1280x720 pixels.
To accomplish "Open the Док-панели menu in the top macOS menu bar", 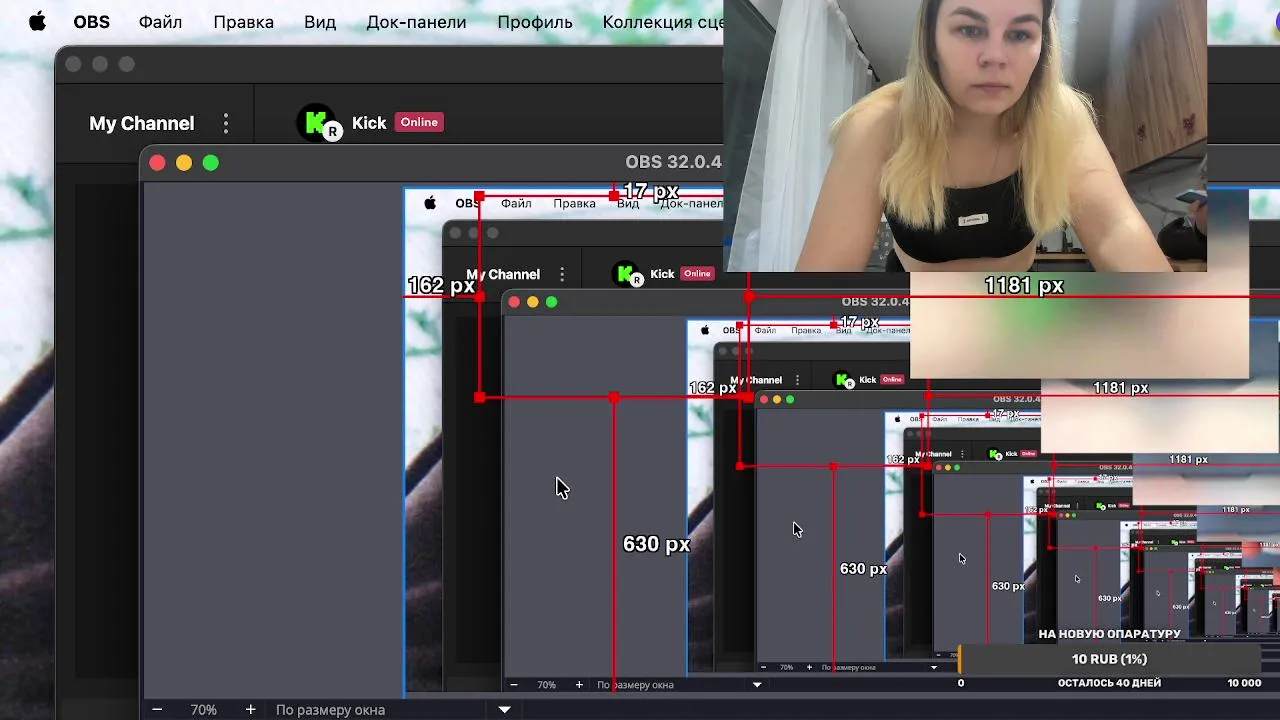I will click(416, 22).
